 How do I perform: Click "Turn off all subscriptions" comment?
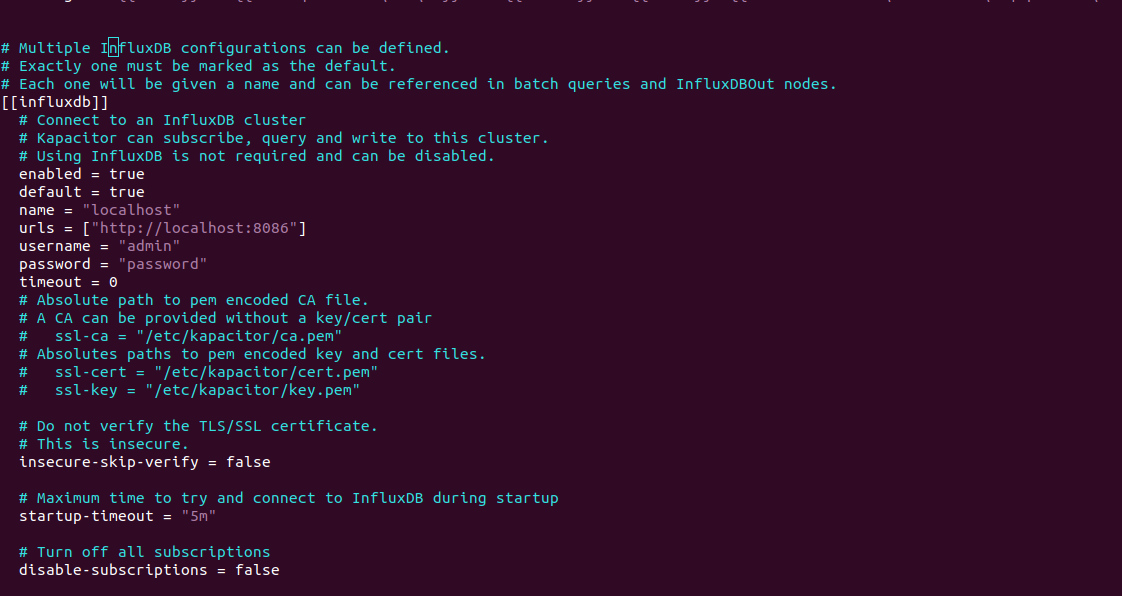pyautogui.click(x=145, y=552)
